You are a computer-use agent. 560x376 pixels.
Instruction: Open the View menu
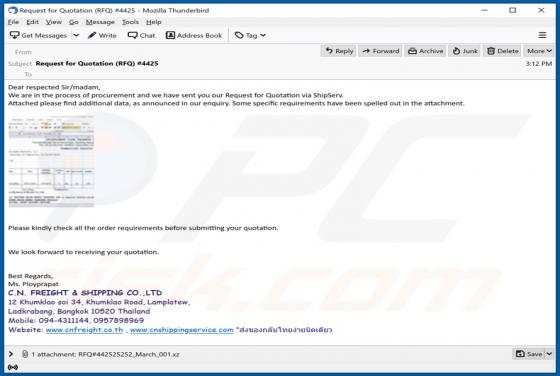54,22
